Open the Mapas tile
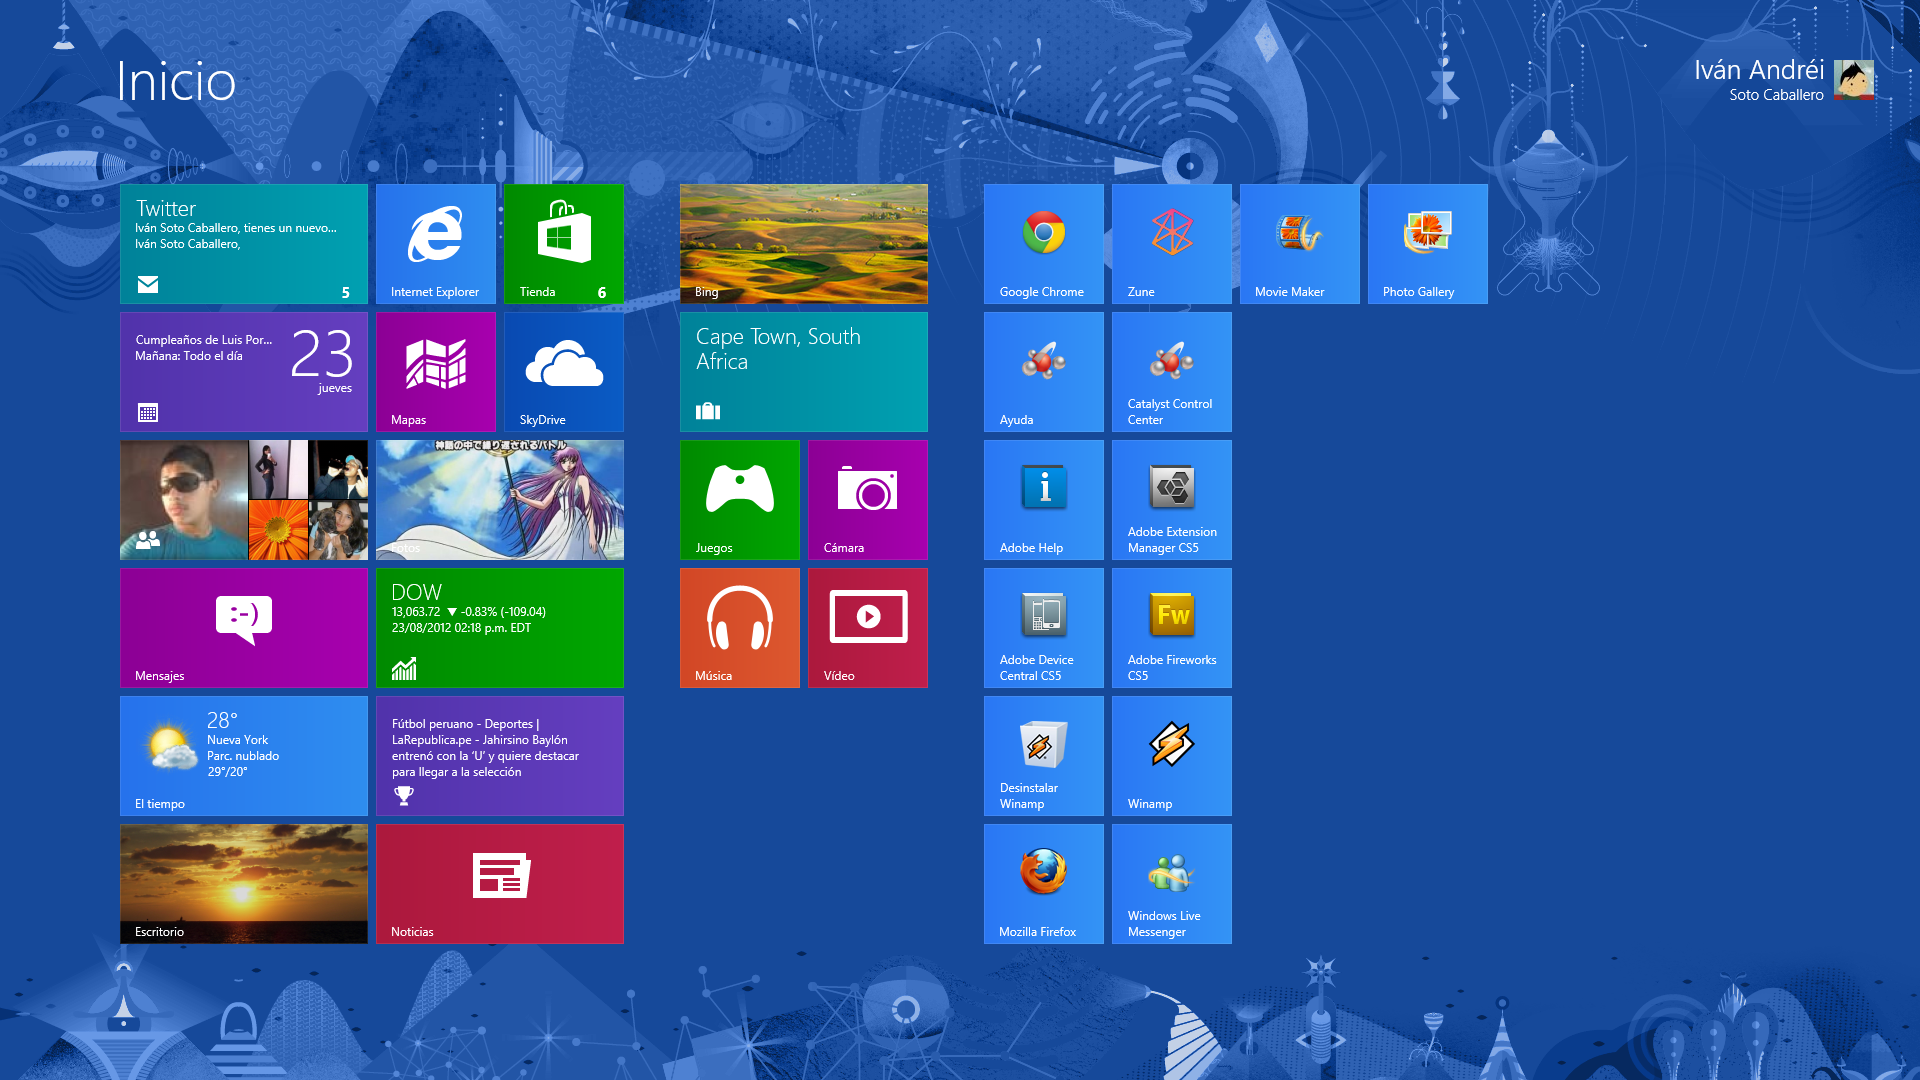 click(x=436, y=372)
